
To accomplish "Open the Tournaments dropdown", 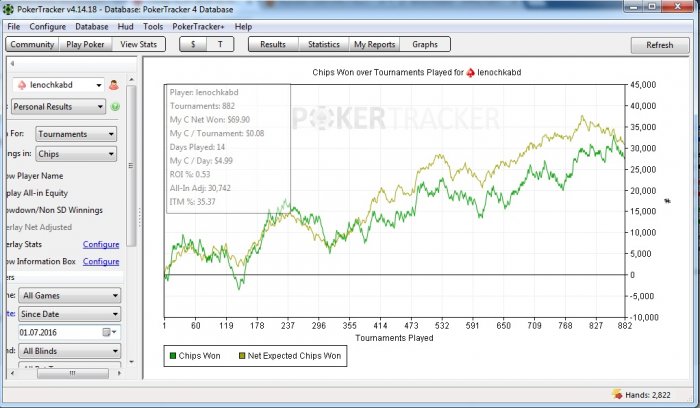I will pos(76,134).
